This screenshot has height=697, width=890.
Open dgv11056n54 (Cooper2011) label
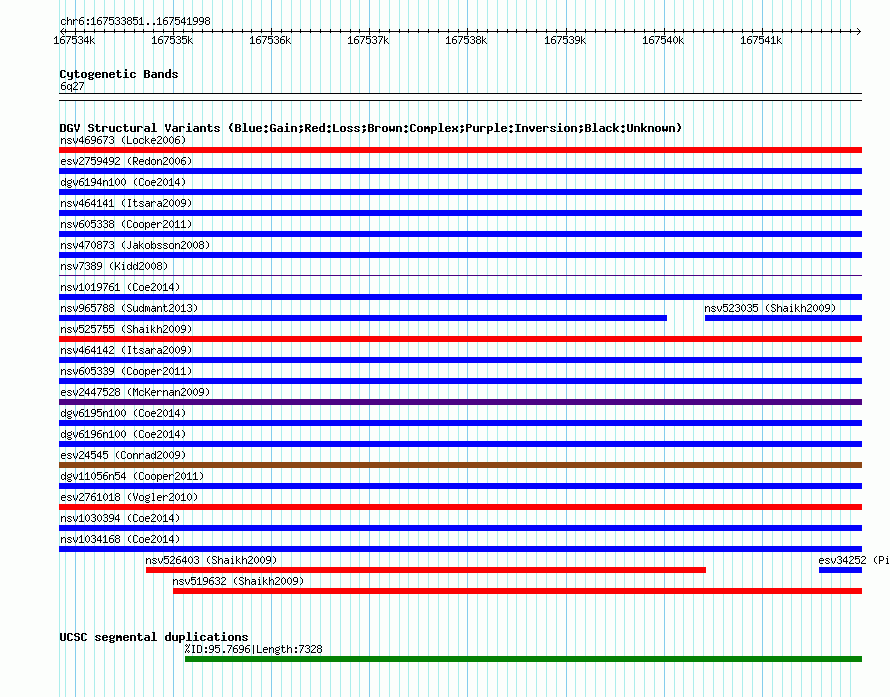pyautogui.click(x=132, y=476)
